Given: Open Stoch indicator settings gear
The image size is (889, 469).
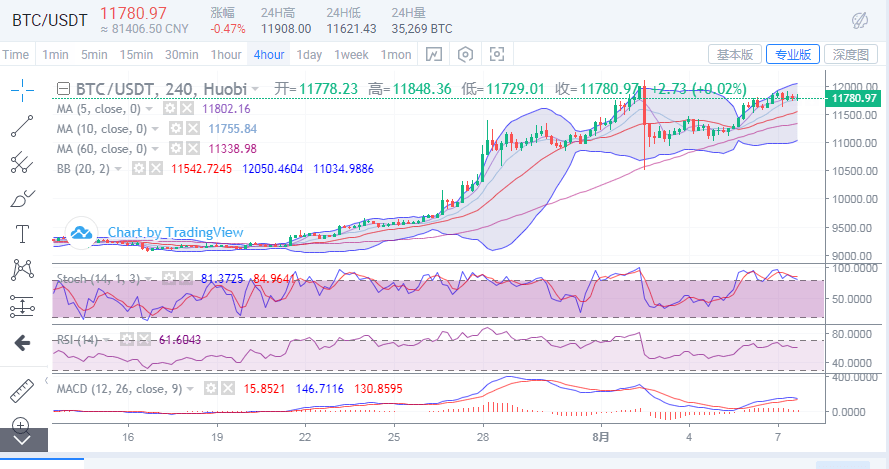Looking at the screenshot, I should point(168,278).
